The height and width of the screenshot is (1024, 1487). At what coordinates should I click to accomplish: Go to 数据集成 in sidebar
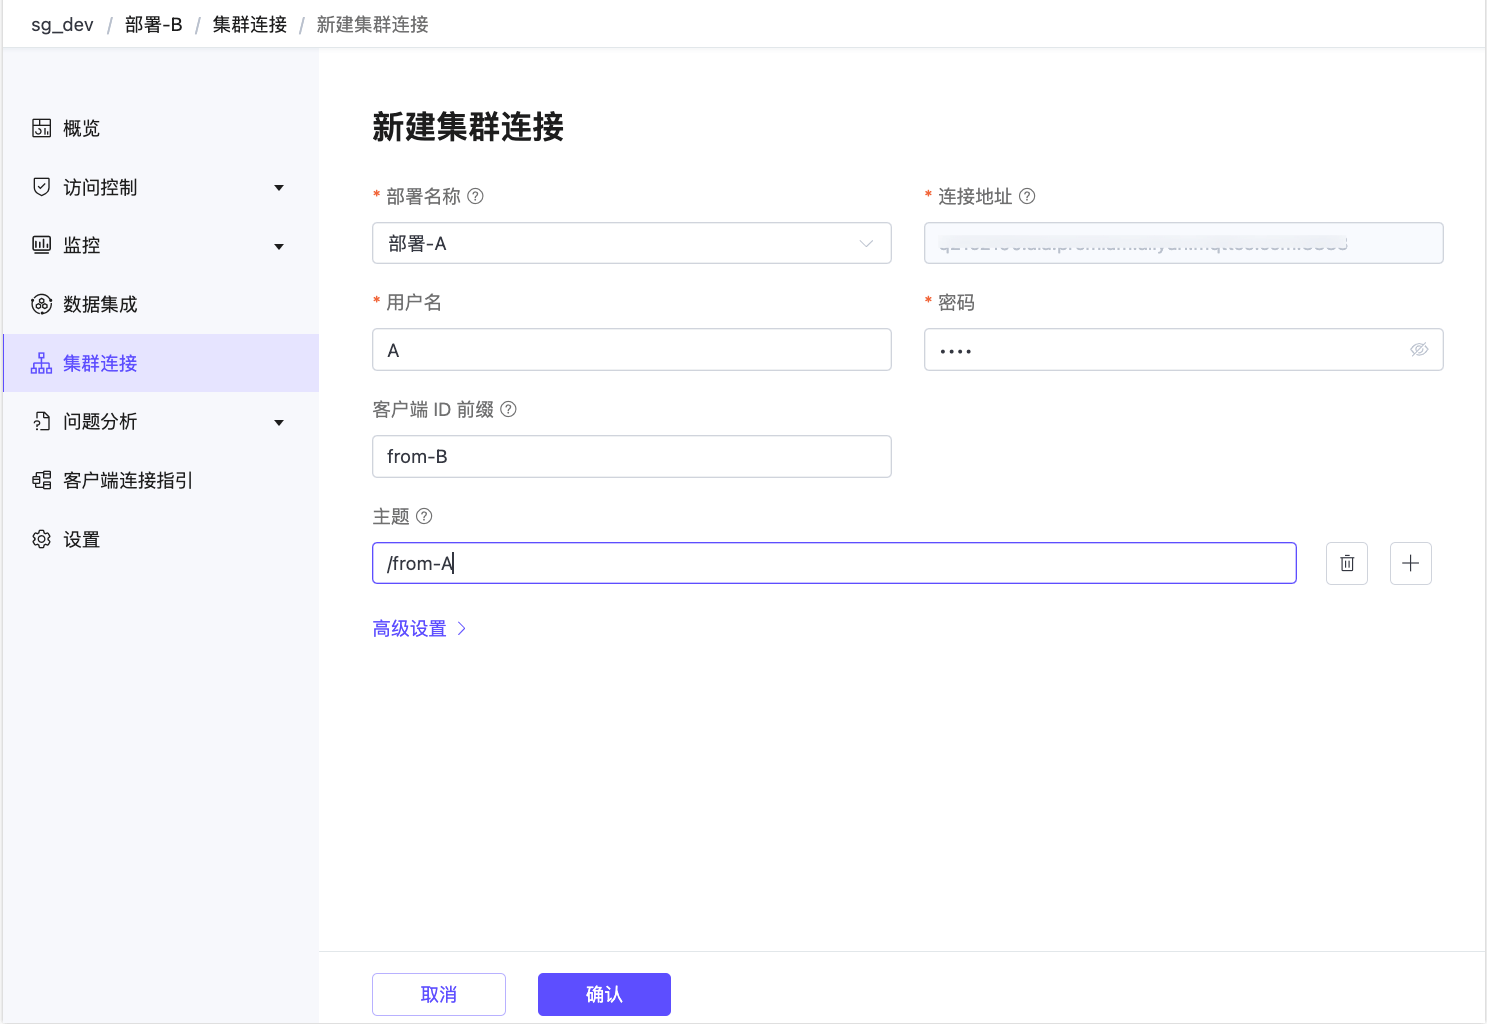pyautogui.click(x=99, y=304)
